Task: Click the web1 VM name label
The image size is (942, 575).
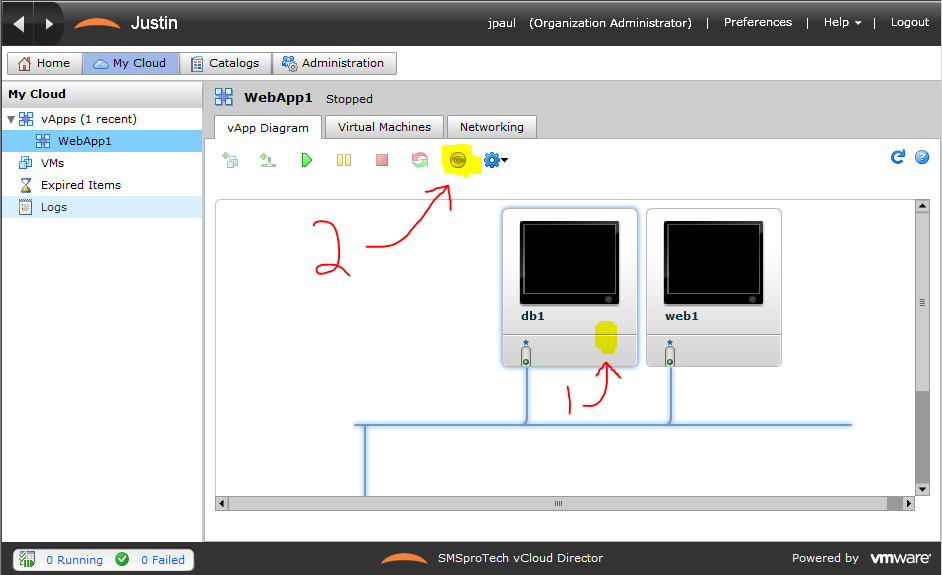Action: coord(682,316)
